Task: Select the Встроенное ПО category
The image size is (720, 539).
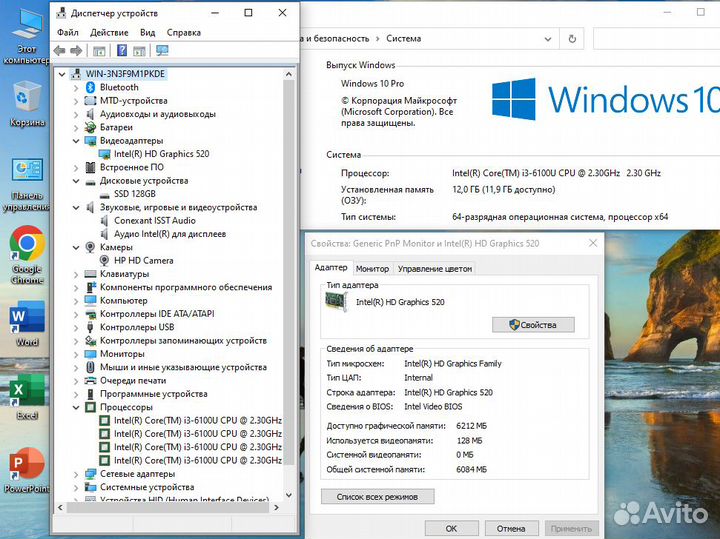Action: [132, 168]
